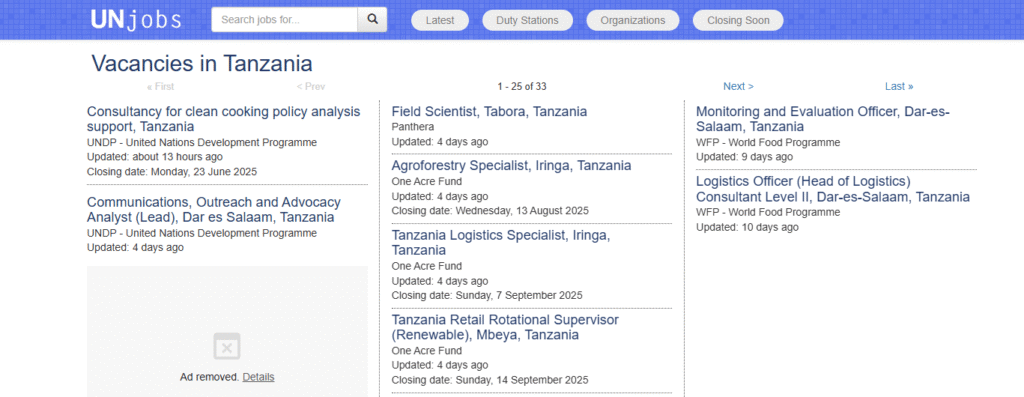Open Consultancy for clean cooking policy job
This screenshot has width=1024, height=397.
coord(223,119)
